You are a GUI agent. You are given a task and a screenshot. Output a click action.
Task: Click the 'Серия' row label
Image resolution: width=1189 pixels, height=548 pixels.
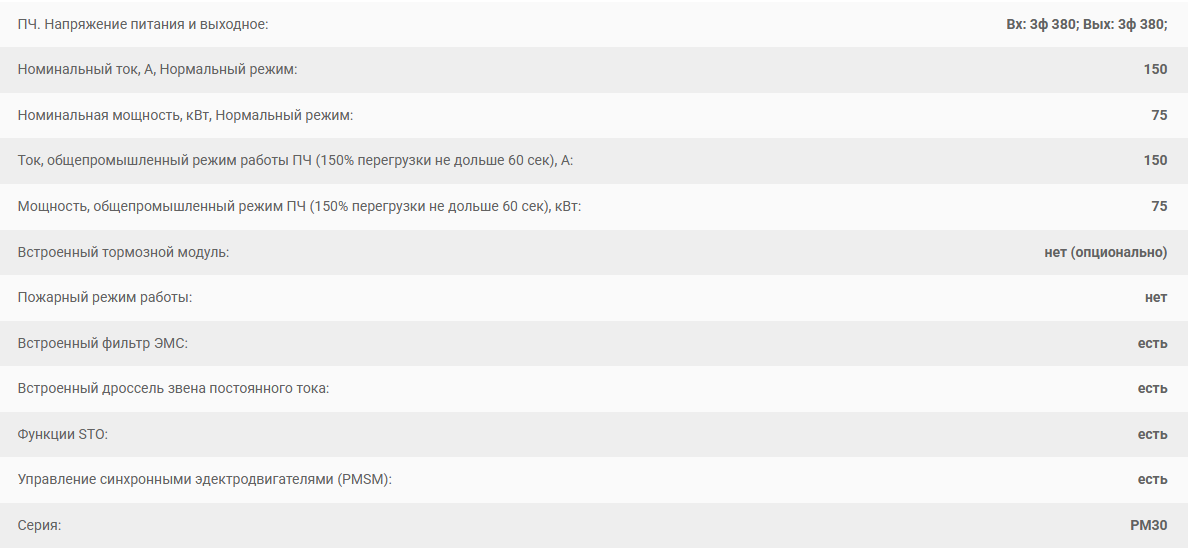[39, 525]
